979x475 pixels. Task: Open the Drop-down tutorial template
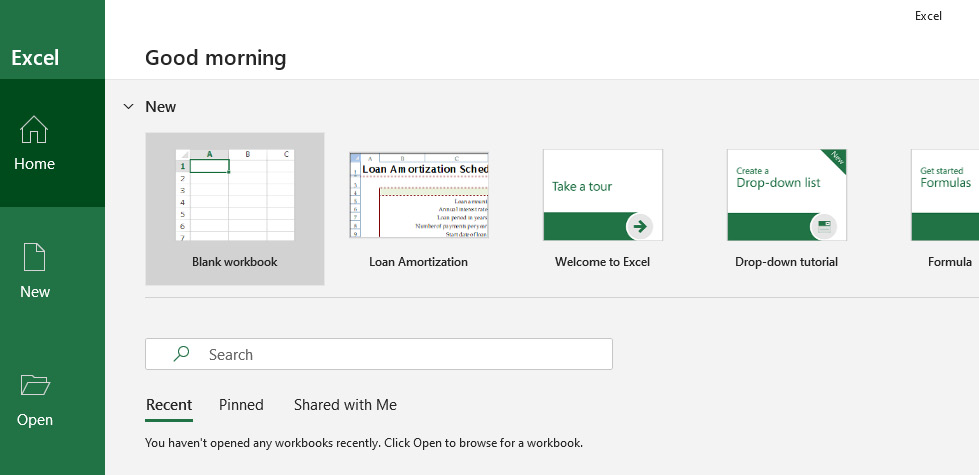click(787, 208)
